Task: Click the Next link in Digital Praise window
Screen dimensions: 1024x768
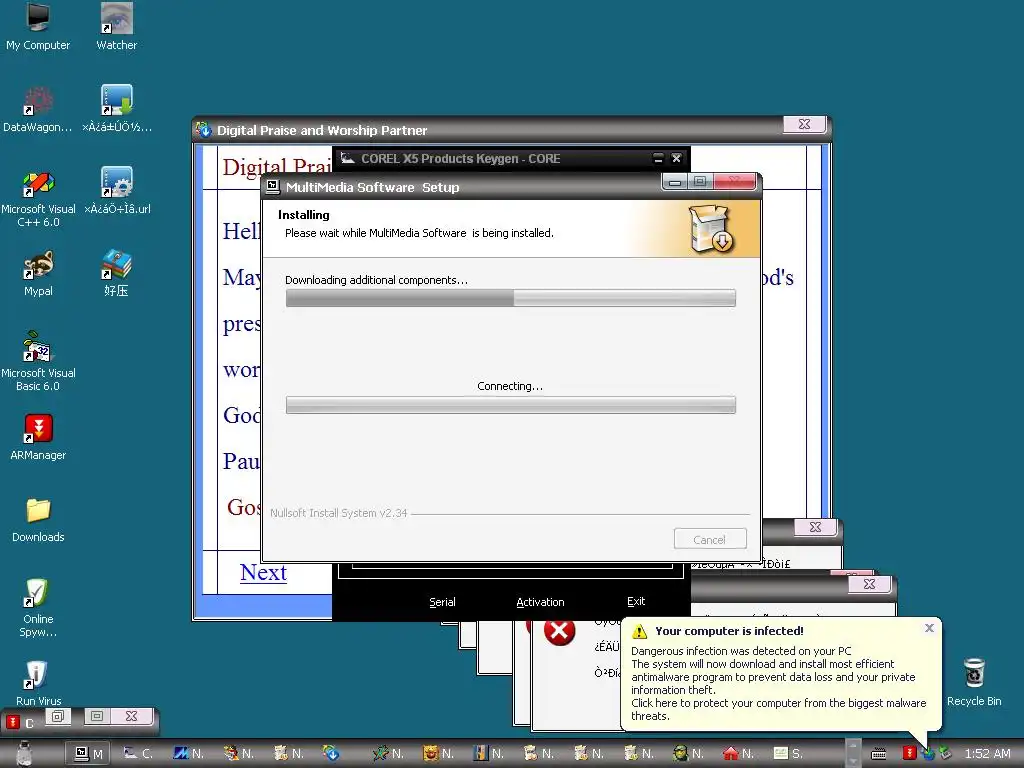Action: pyautogui.click(x=263, y=573)
